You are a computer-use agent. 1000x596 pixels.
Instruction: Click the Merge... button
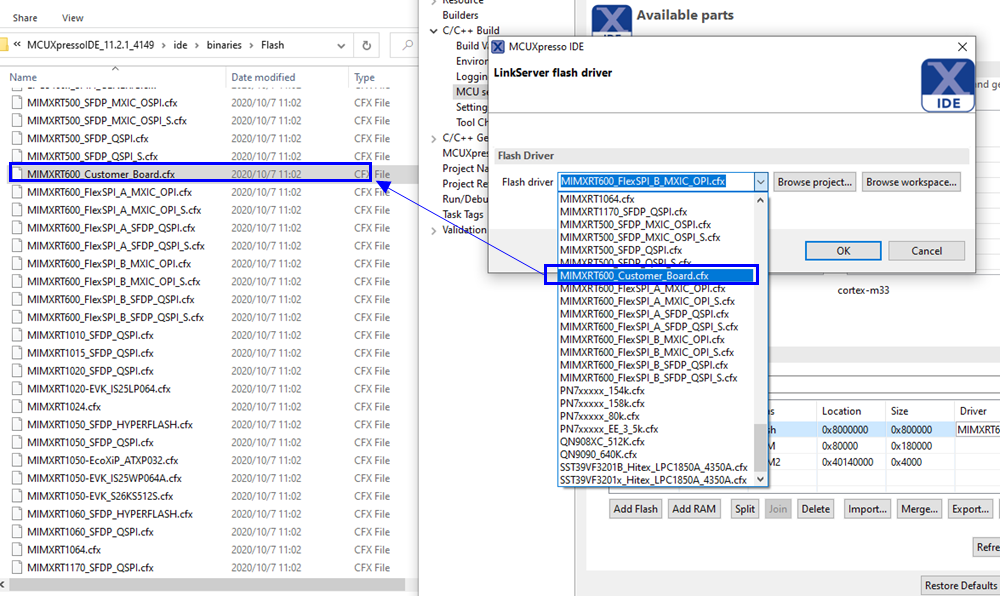[x=919, y=509]
